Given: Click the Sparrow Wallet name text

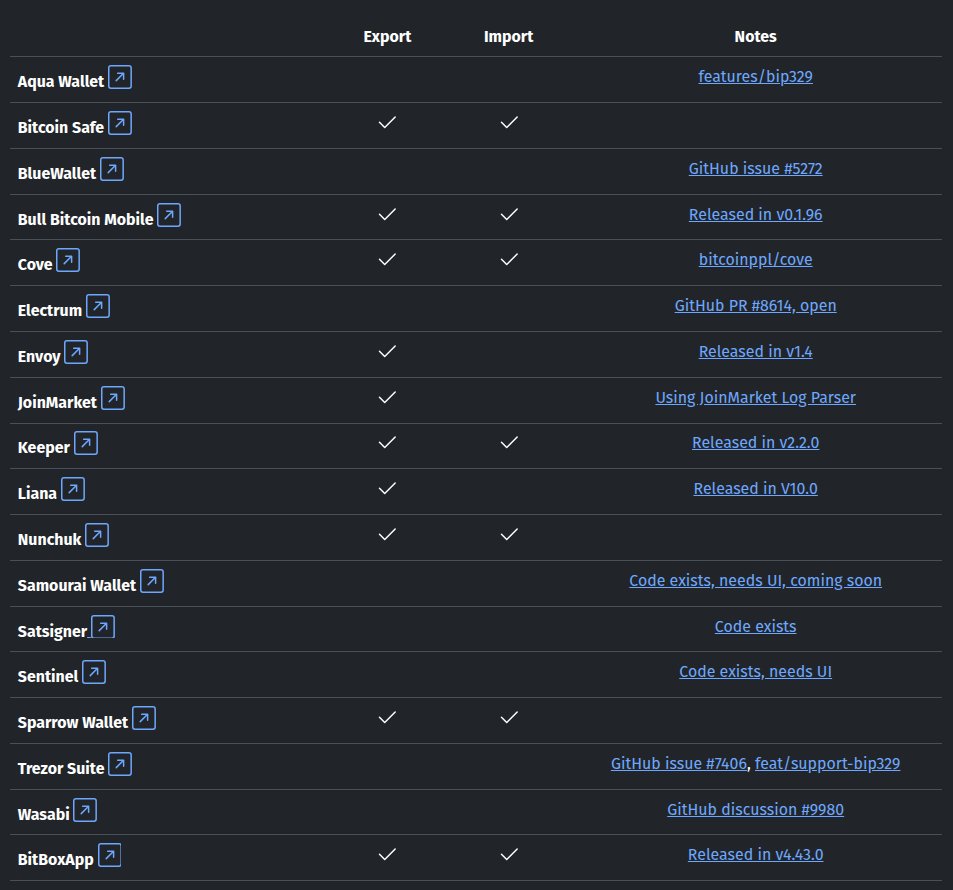Looking at the screenshot, I should point(73,722).
